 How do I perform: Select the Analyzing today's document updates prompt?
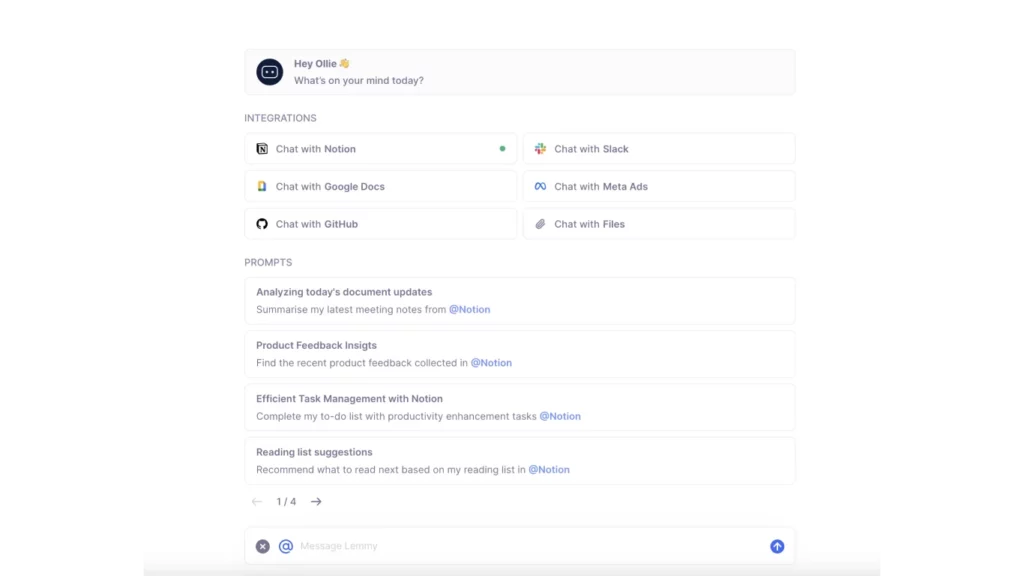(519, 301)
